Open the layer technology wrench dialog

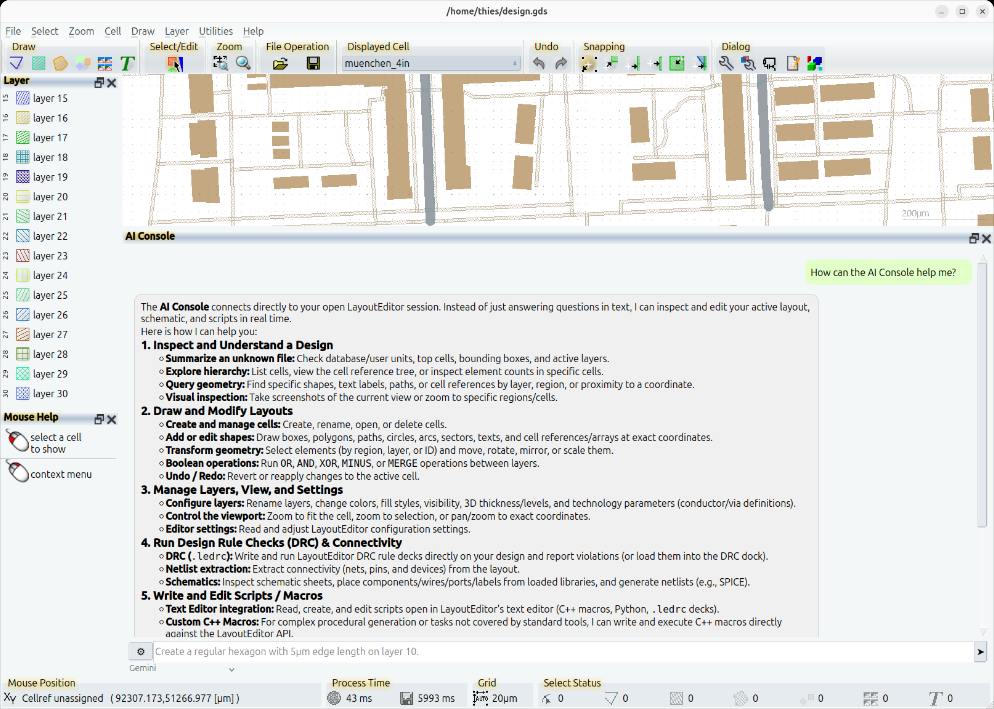tap(748, 63)
